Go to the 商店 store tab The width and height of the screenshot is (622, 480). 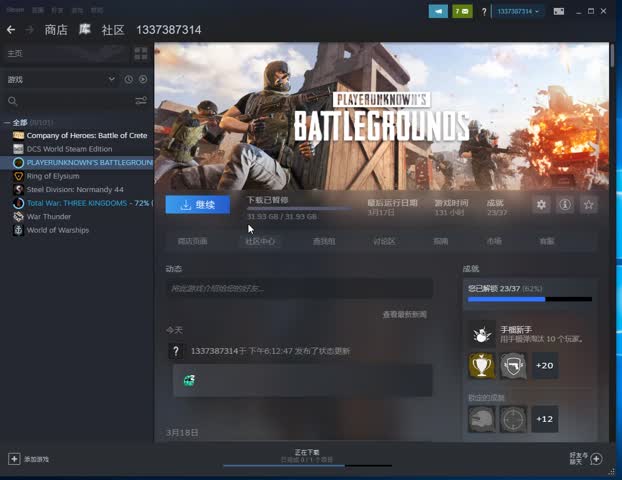click(x=56, y=30)
